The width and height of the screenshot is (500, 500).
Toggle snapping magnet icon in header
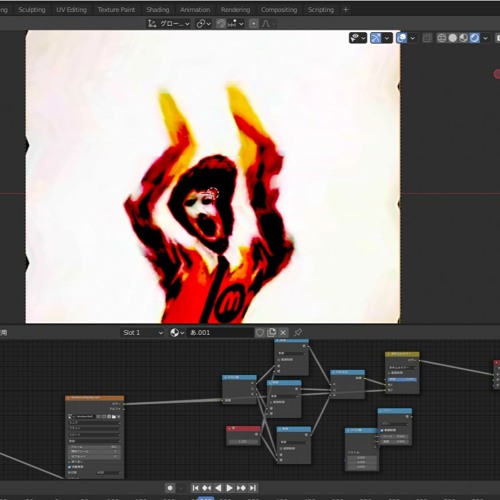coord(221,24)
